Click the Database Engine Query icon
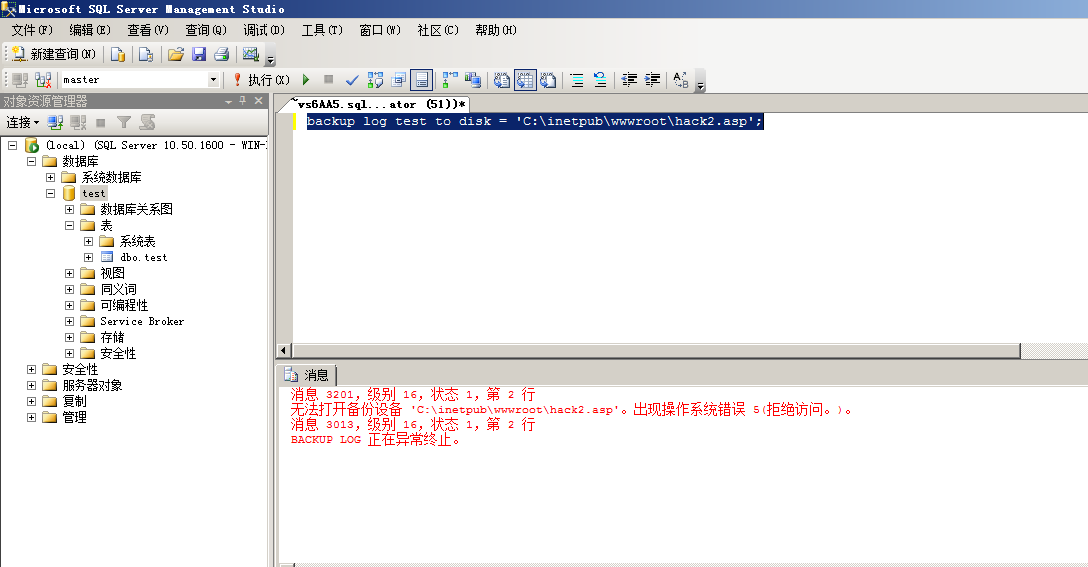This screenshot has width=1088, height=567. tap(118, 54)
